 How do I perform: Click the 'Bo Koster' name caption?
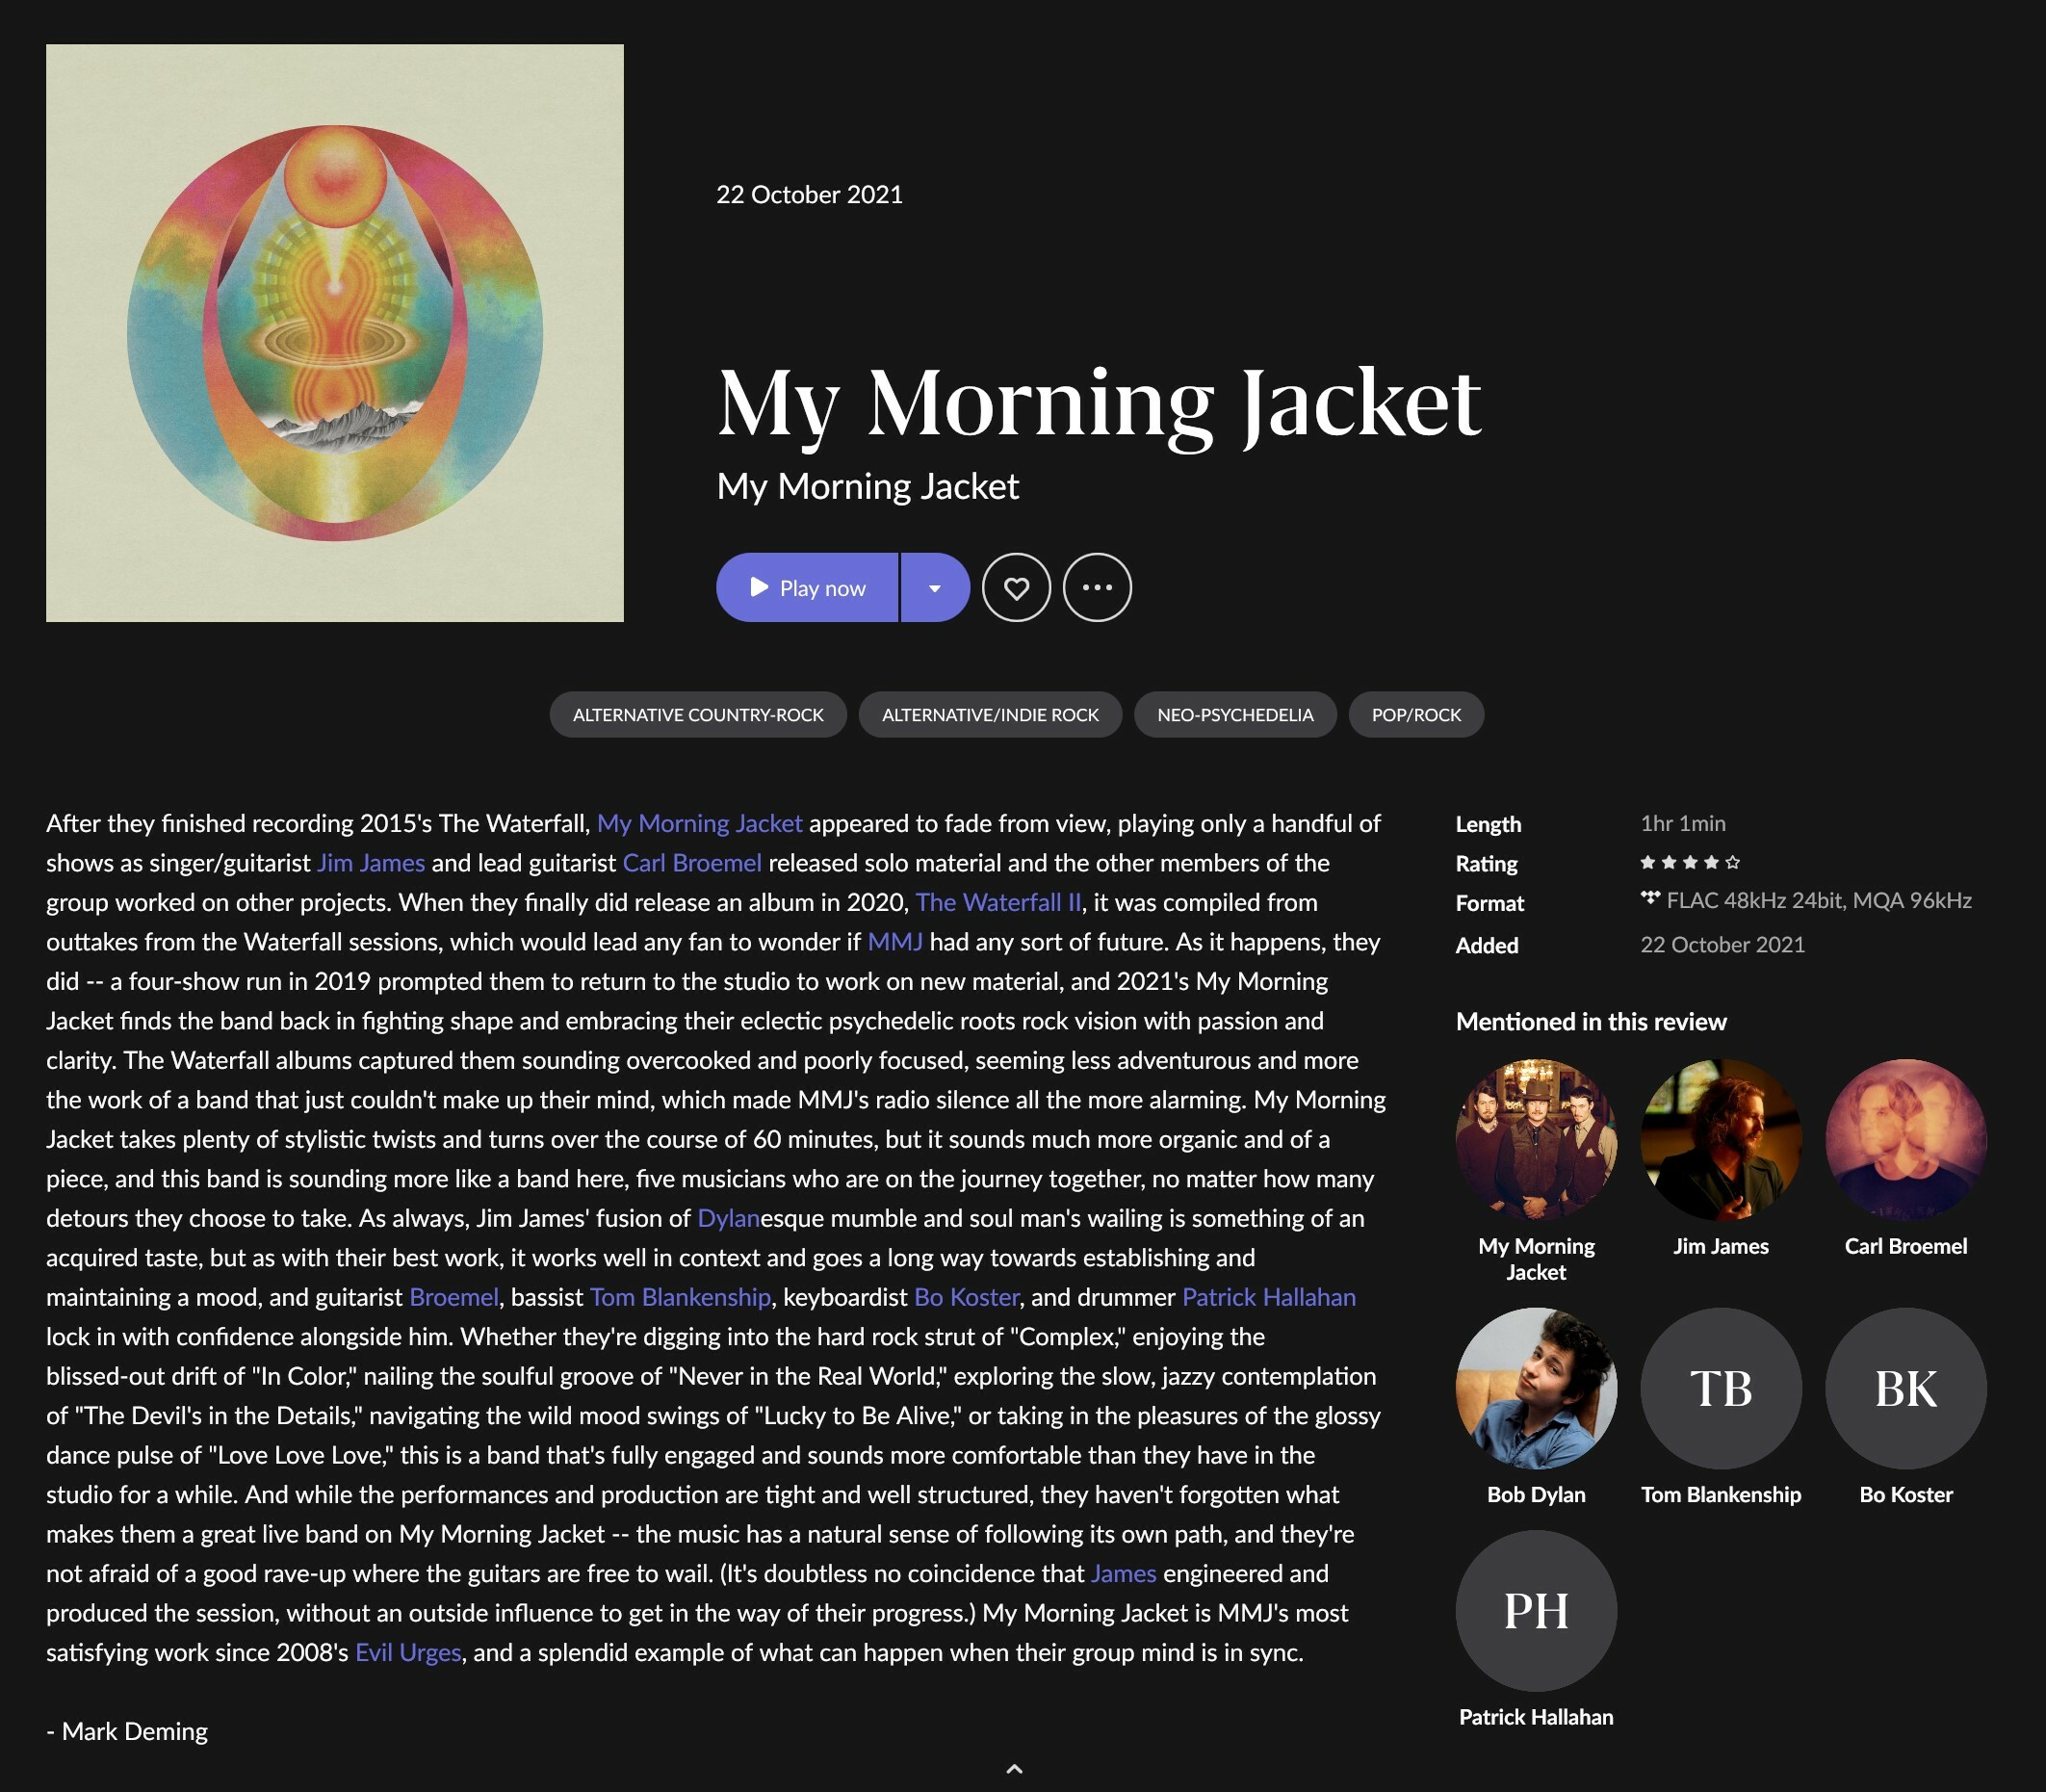(1906, 1494)
